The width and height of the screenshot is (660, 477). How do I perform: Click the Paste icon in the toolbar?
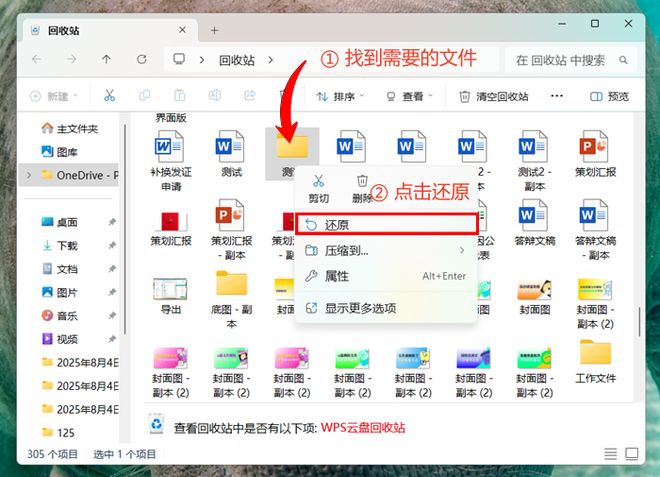[180, 96]
